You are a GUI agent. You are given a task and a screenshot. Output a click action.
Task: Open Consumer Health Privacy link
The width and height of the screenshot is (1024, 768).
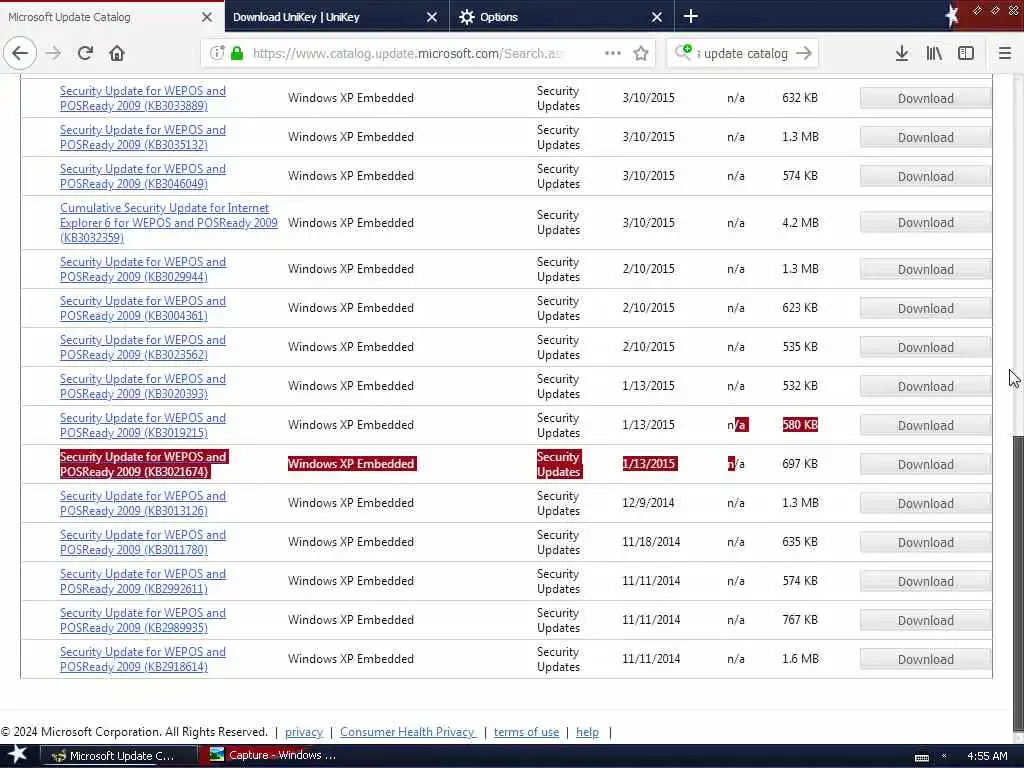[408, 732]
